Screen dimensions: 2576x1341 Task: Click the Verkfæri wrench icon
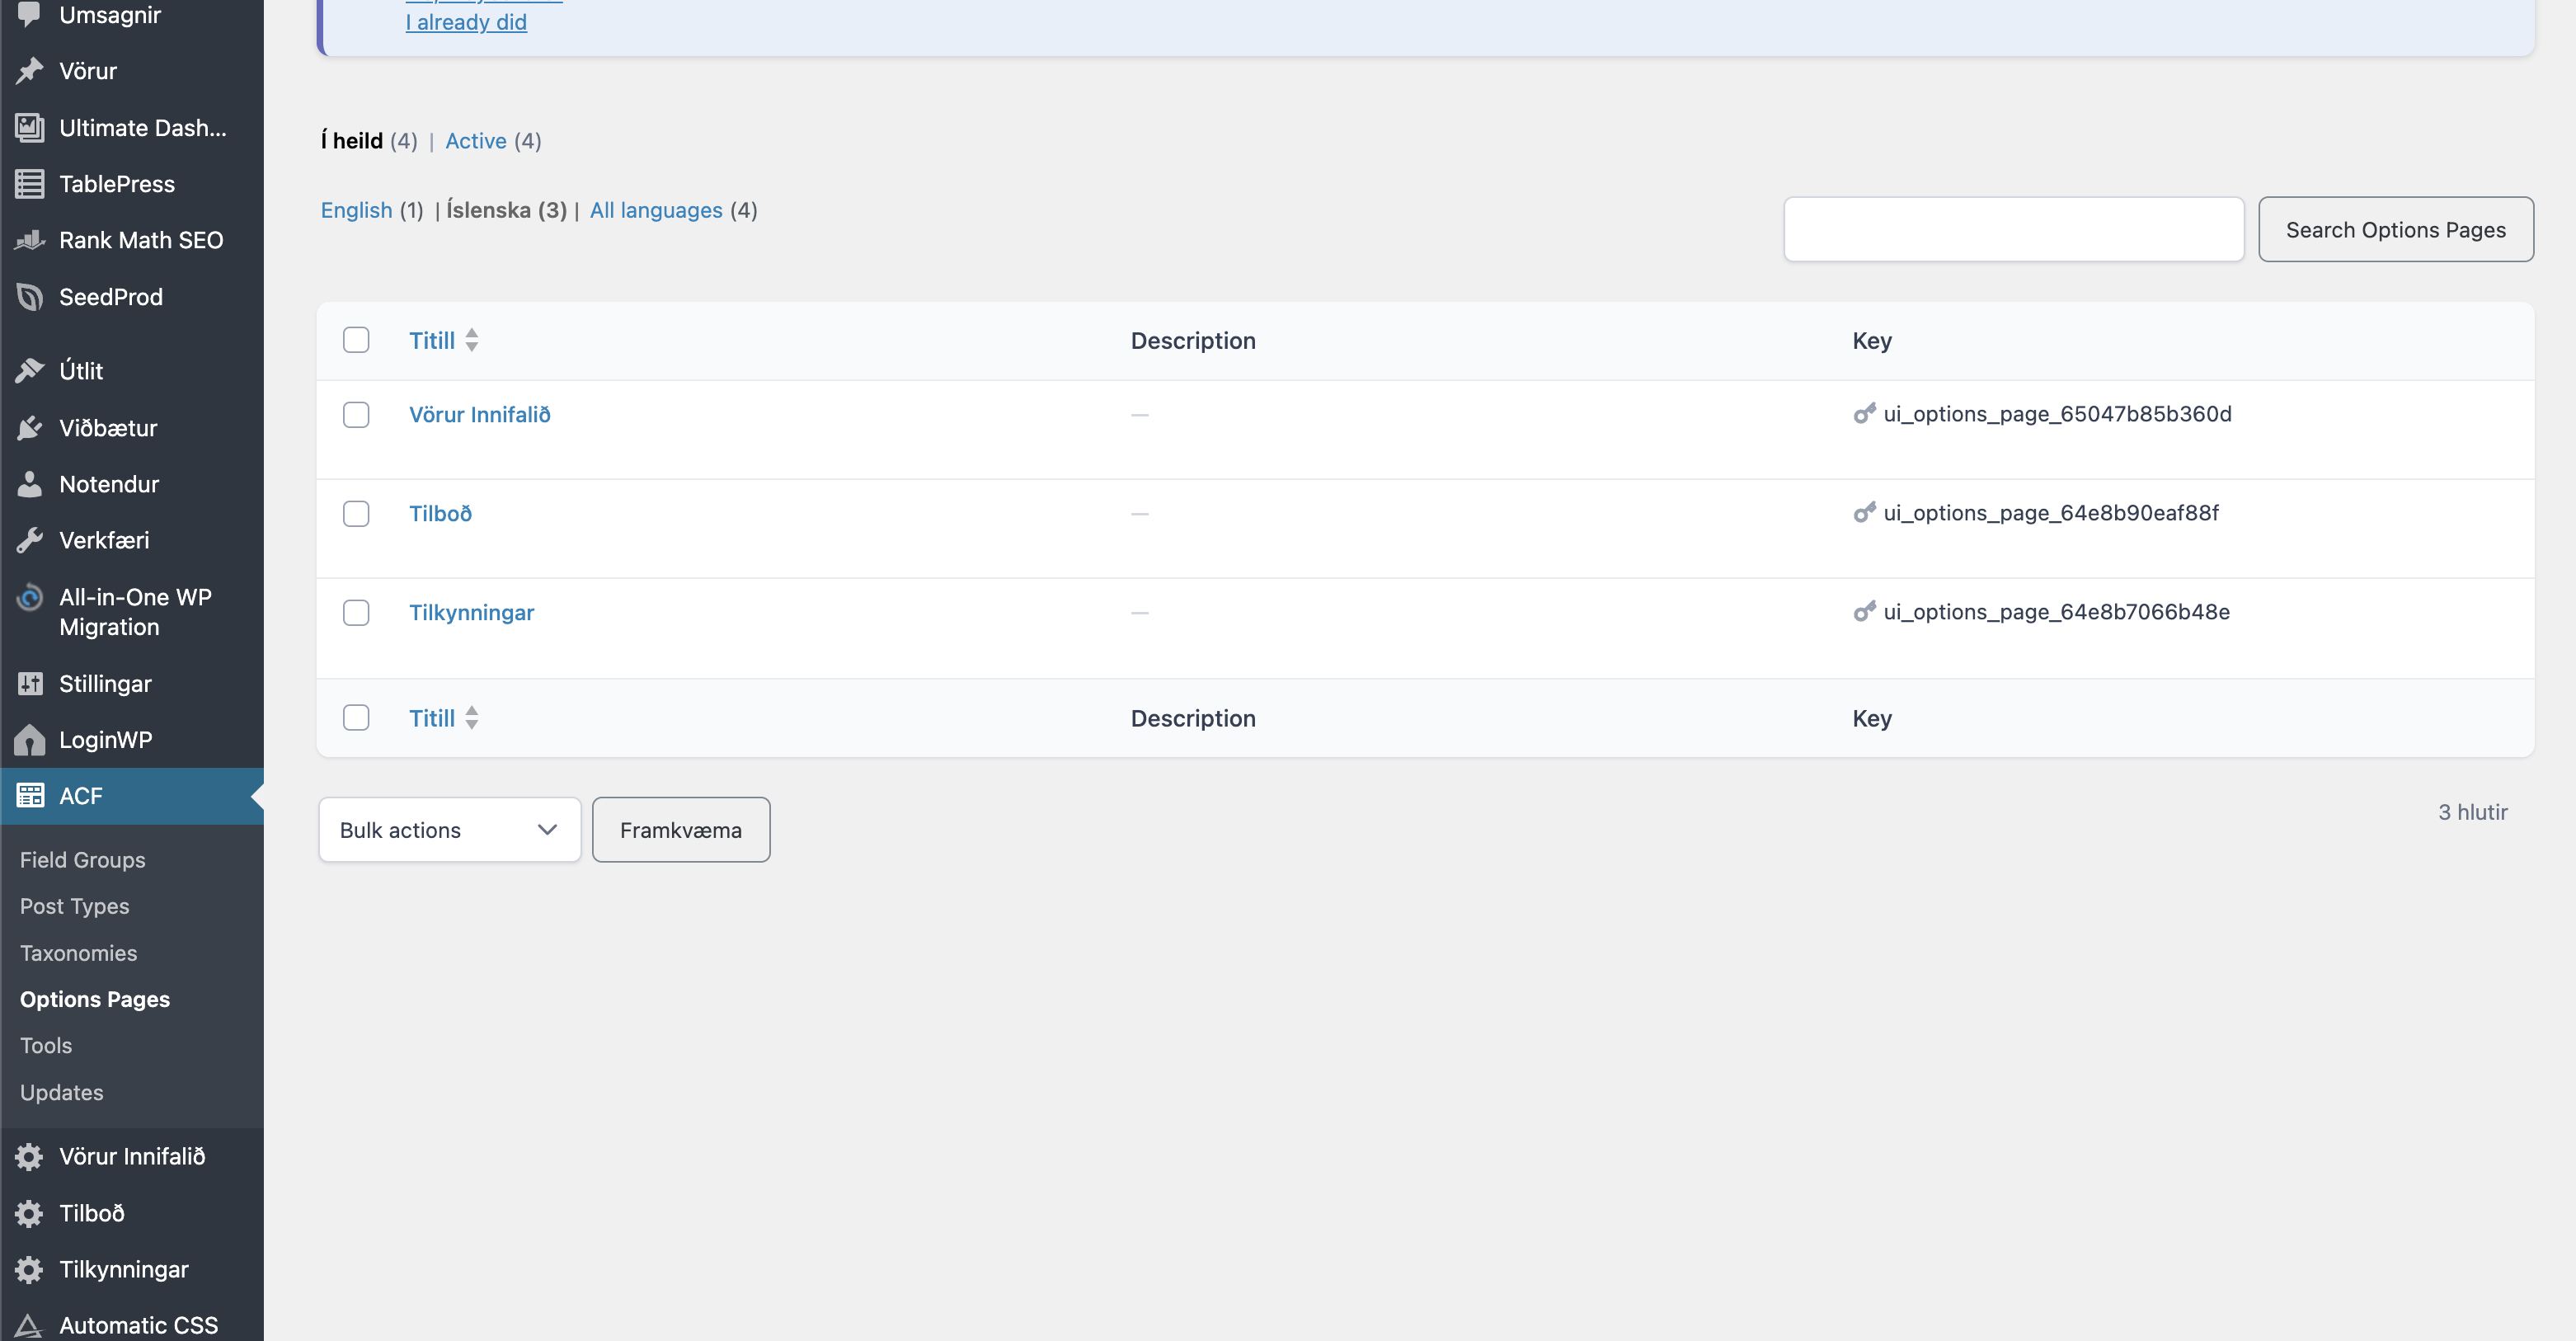click(x=29, y=540)
